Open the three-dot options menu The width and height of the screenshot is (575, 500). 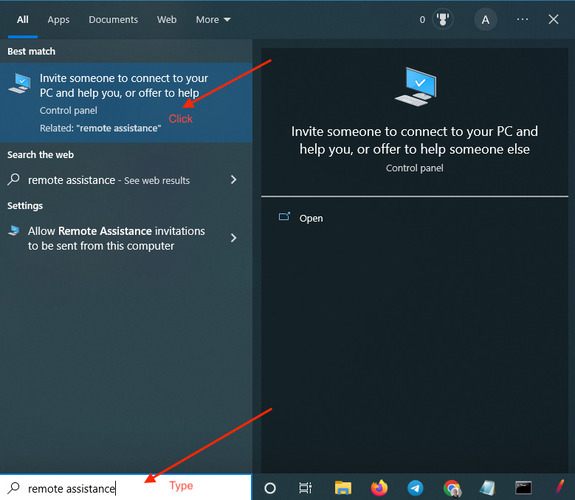point(523,19)
